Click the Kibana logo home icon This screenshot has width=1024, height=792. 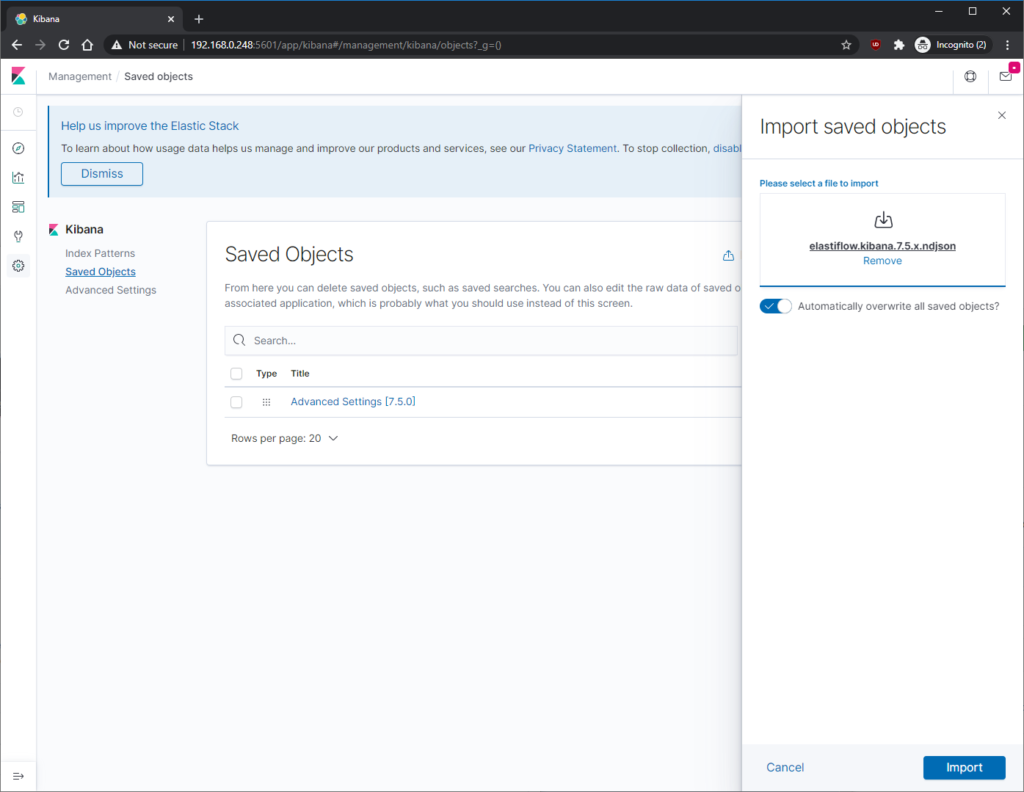click(x=18, y=76)
